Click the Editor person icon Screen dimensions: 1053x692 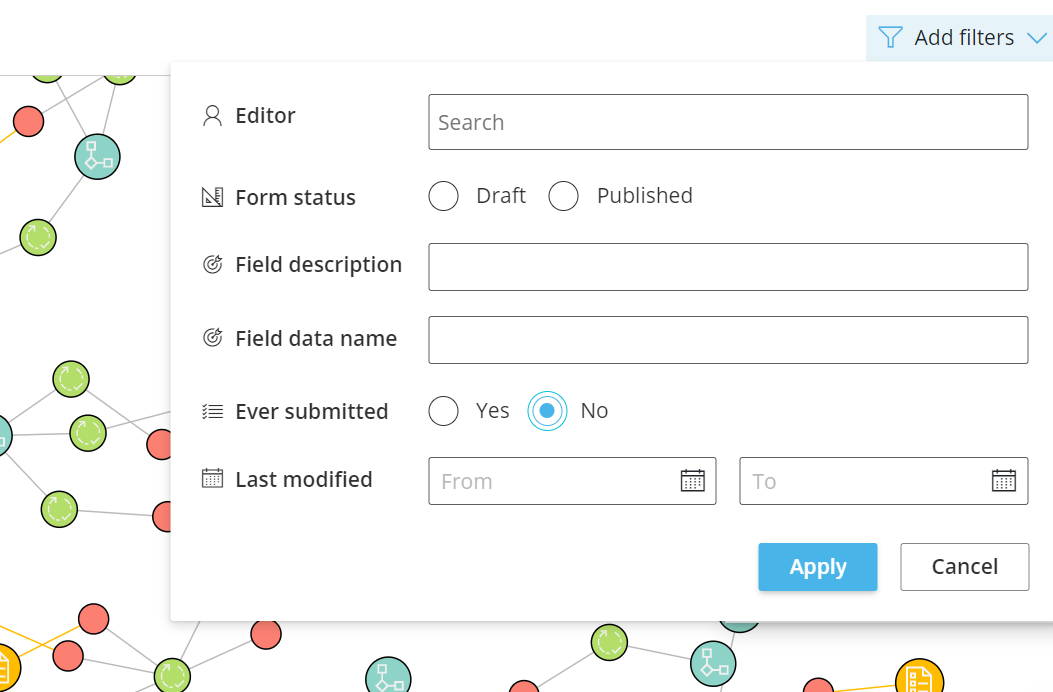(212, 116)
